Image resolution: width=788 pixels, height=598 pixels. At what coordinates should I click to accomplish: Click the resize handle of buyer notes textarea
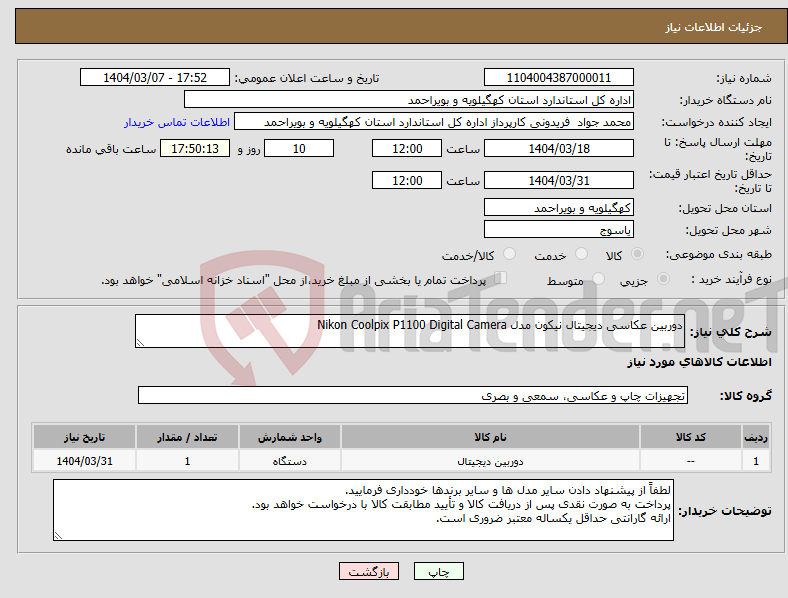tap(58, 536)
